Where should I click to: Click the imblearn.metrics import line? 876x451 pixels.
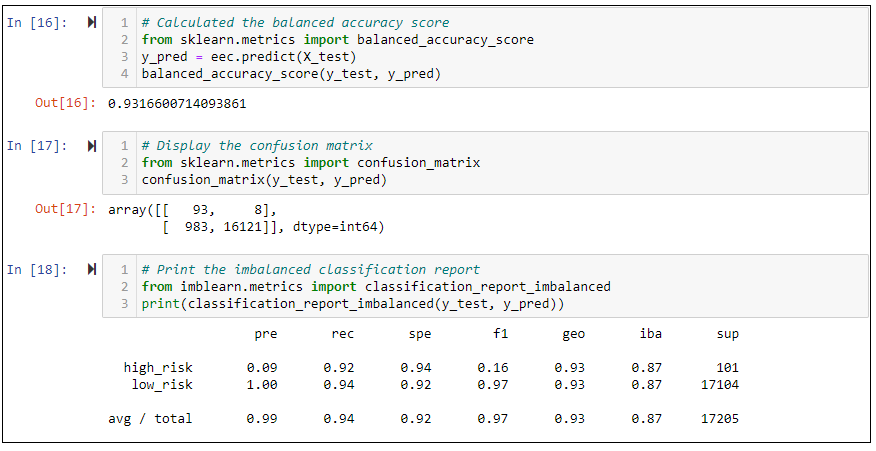coord(376,287)
